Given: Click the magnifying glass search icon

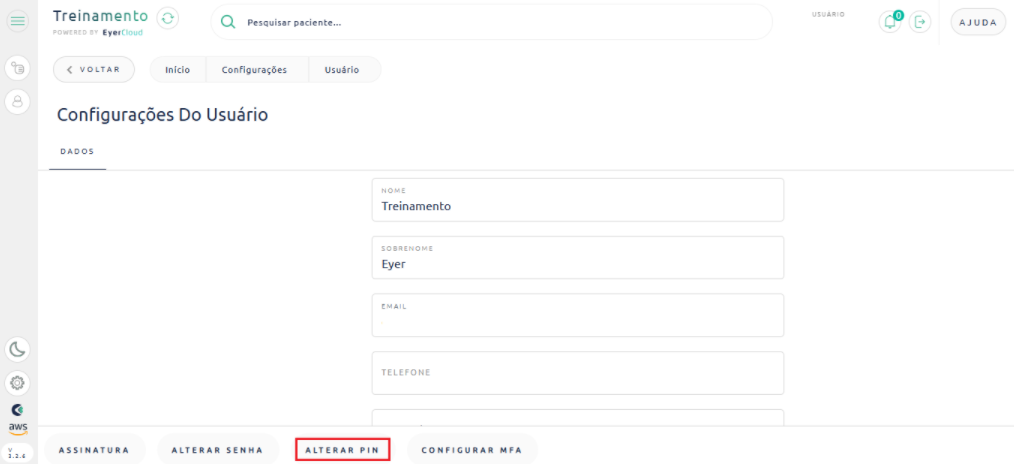Looking at the screenshot, I should click(228, 22).
